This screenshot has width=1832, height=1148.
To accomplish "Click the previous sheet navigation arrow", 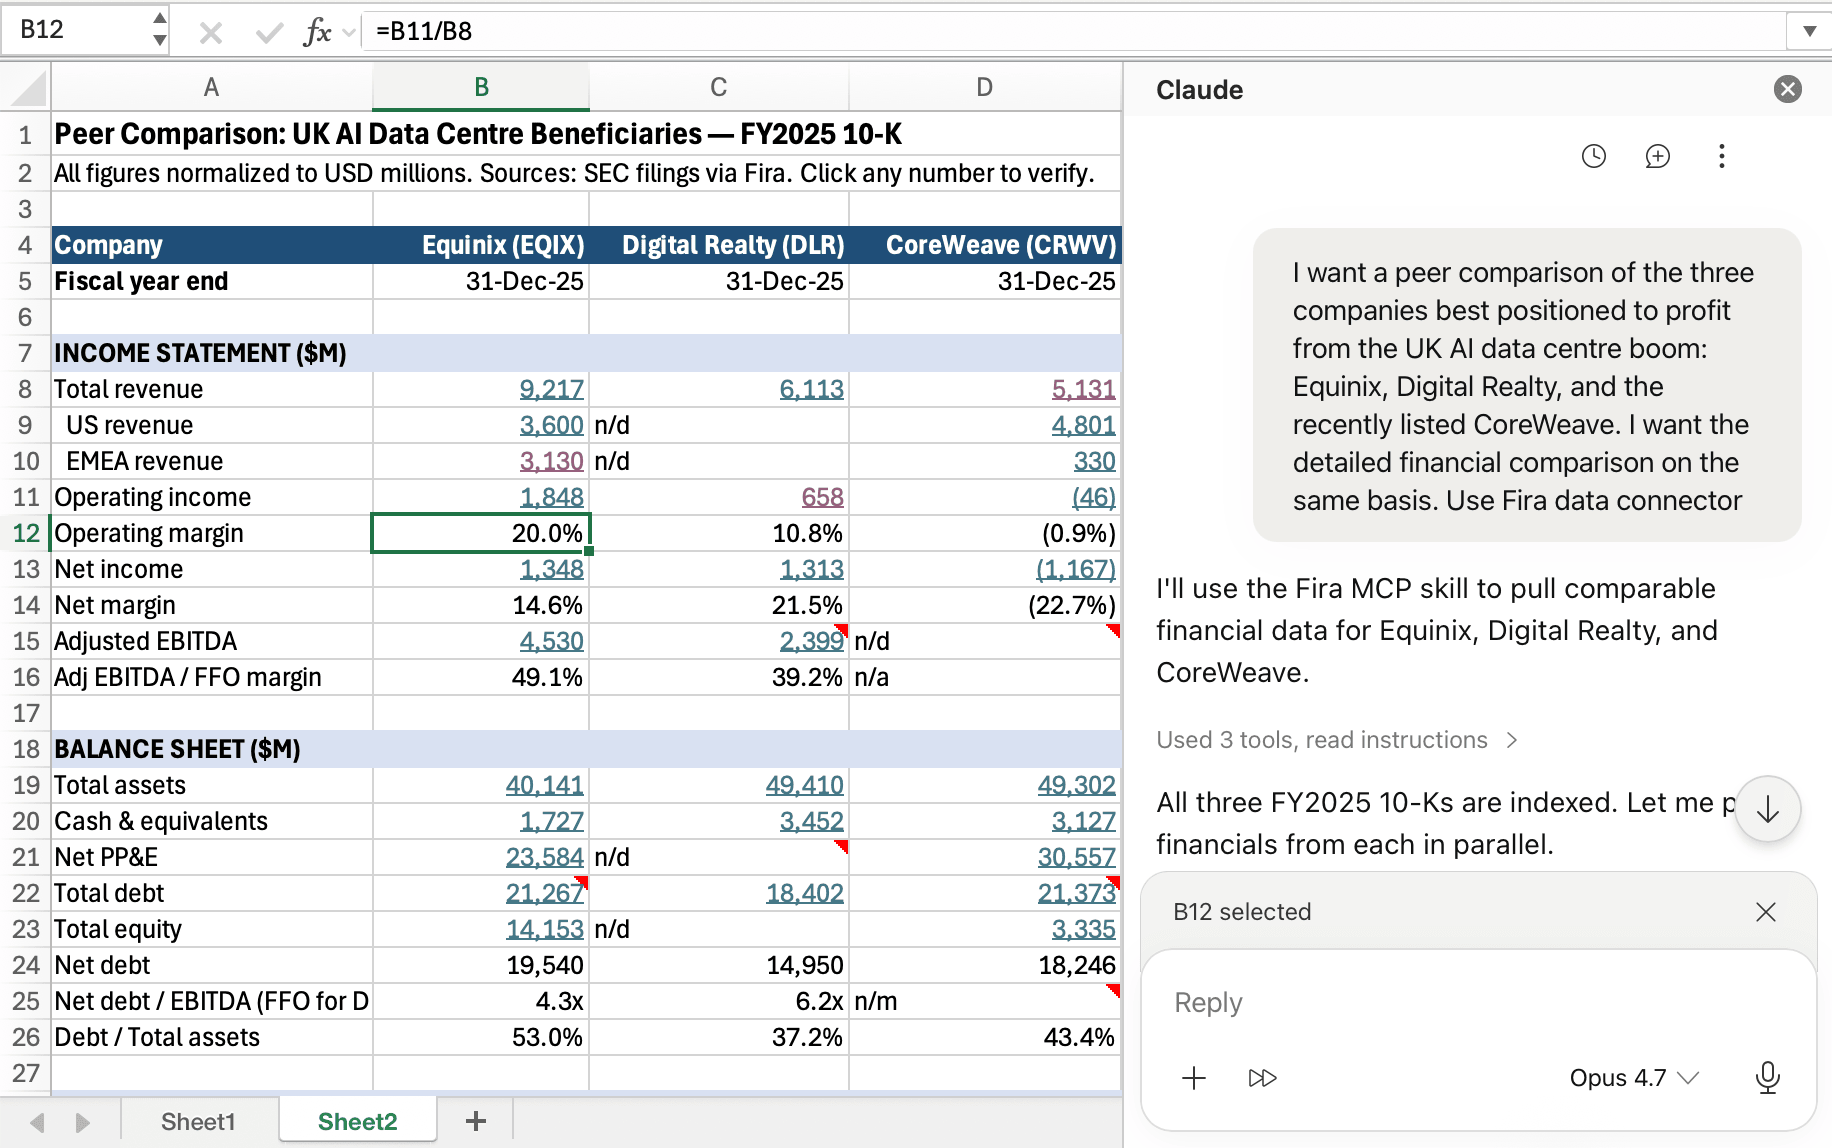I will pyautogui.click(x=37, y=1122).
